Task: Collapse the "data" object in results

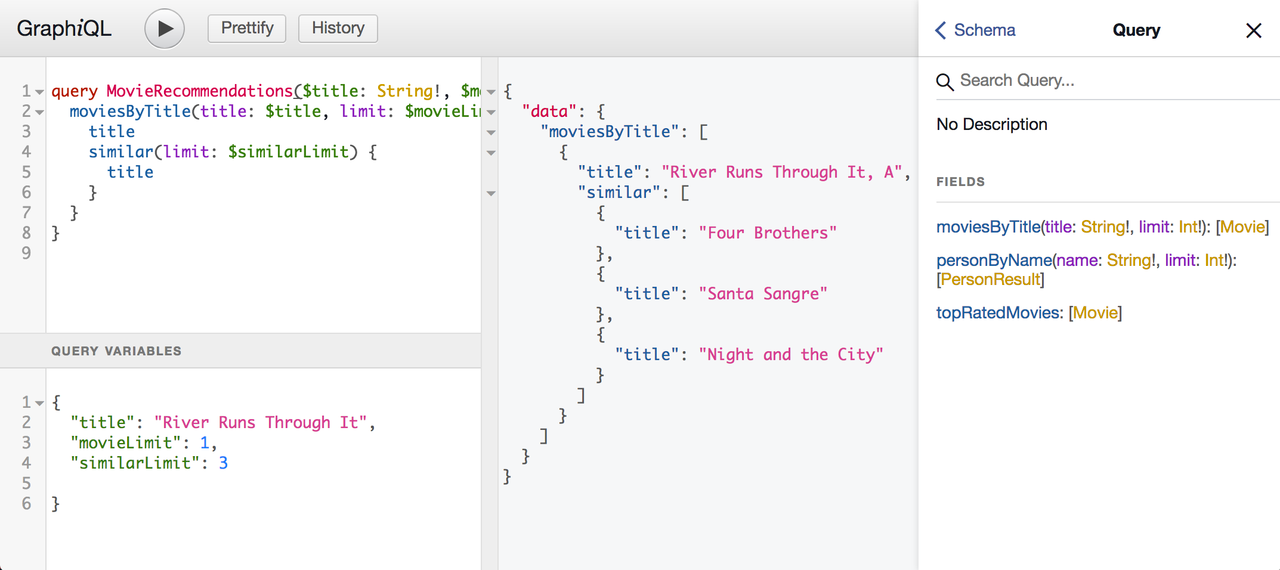Action: pyautogui.click(x=490, y=112)
